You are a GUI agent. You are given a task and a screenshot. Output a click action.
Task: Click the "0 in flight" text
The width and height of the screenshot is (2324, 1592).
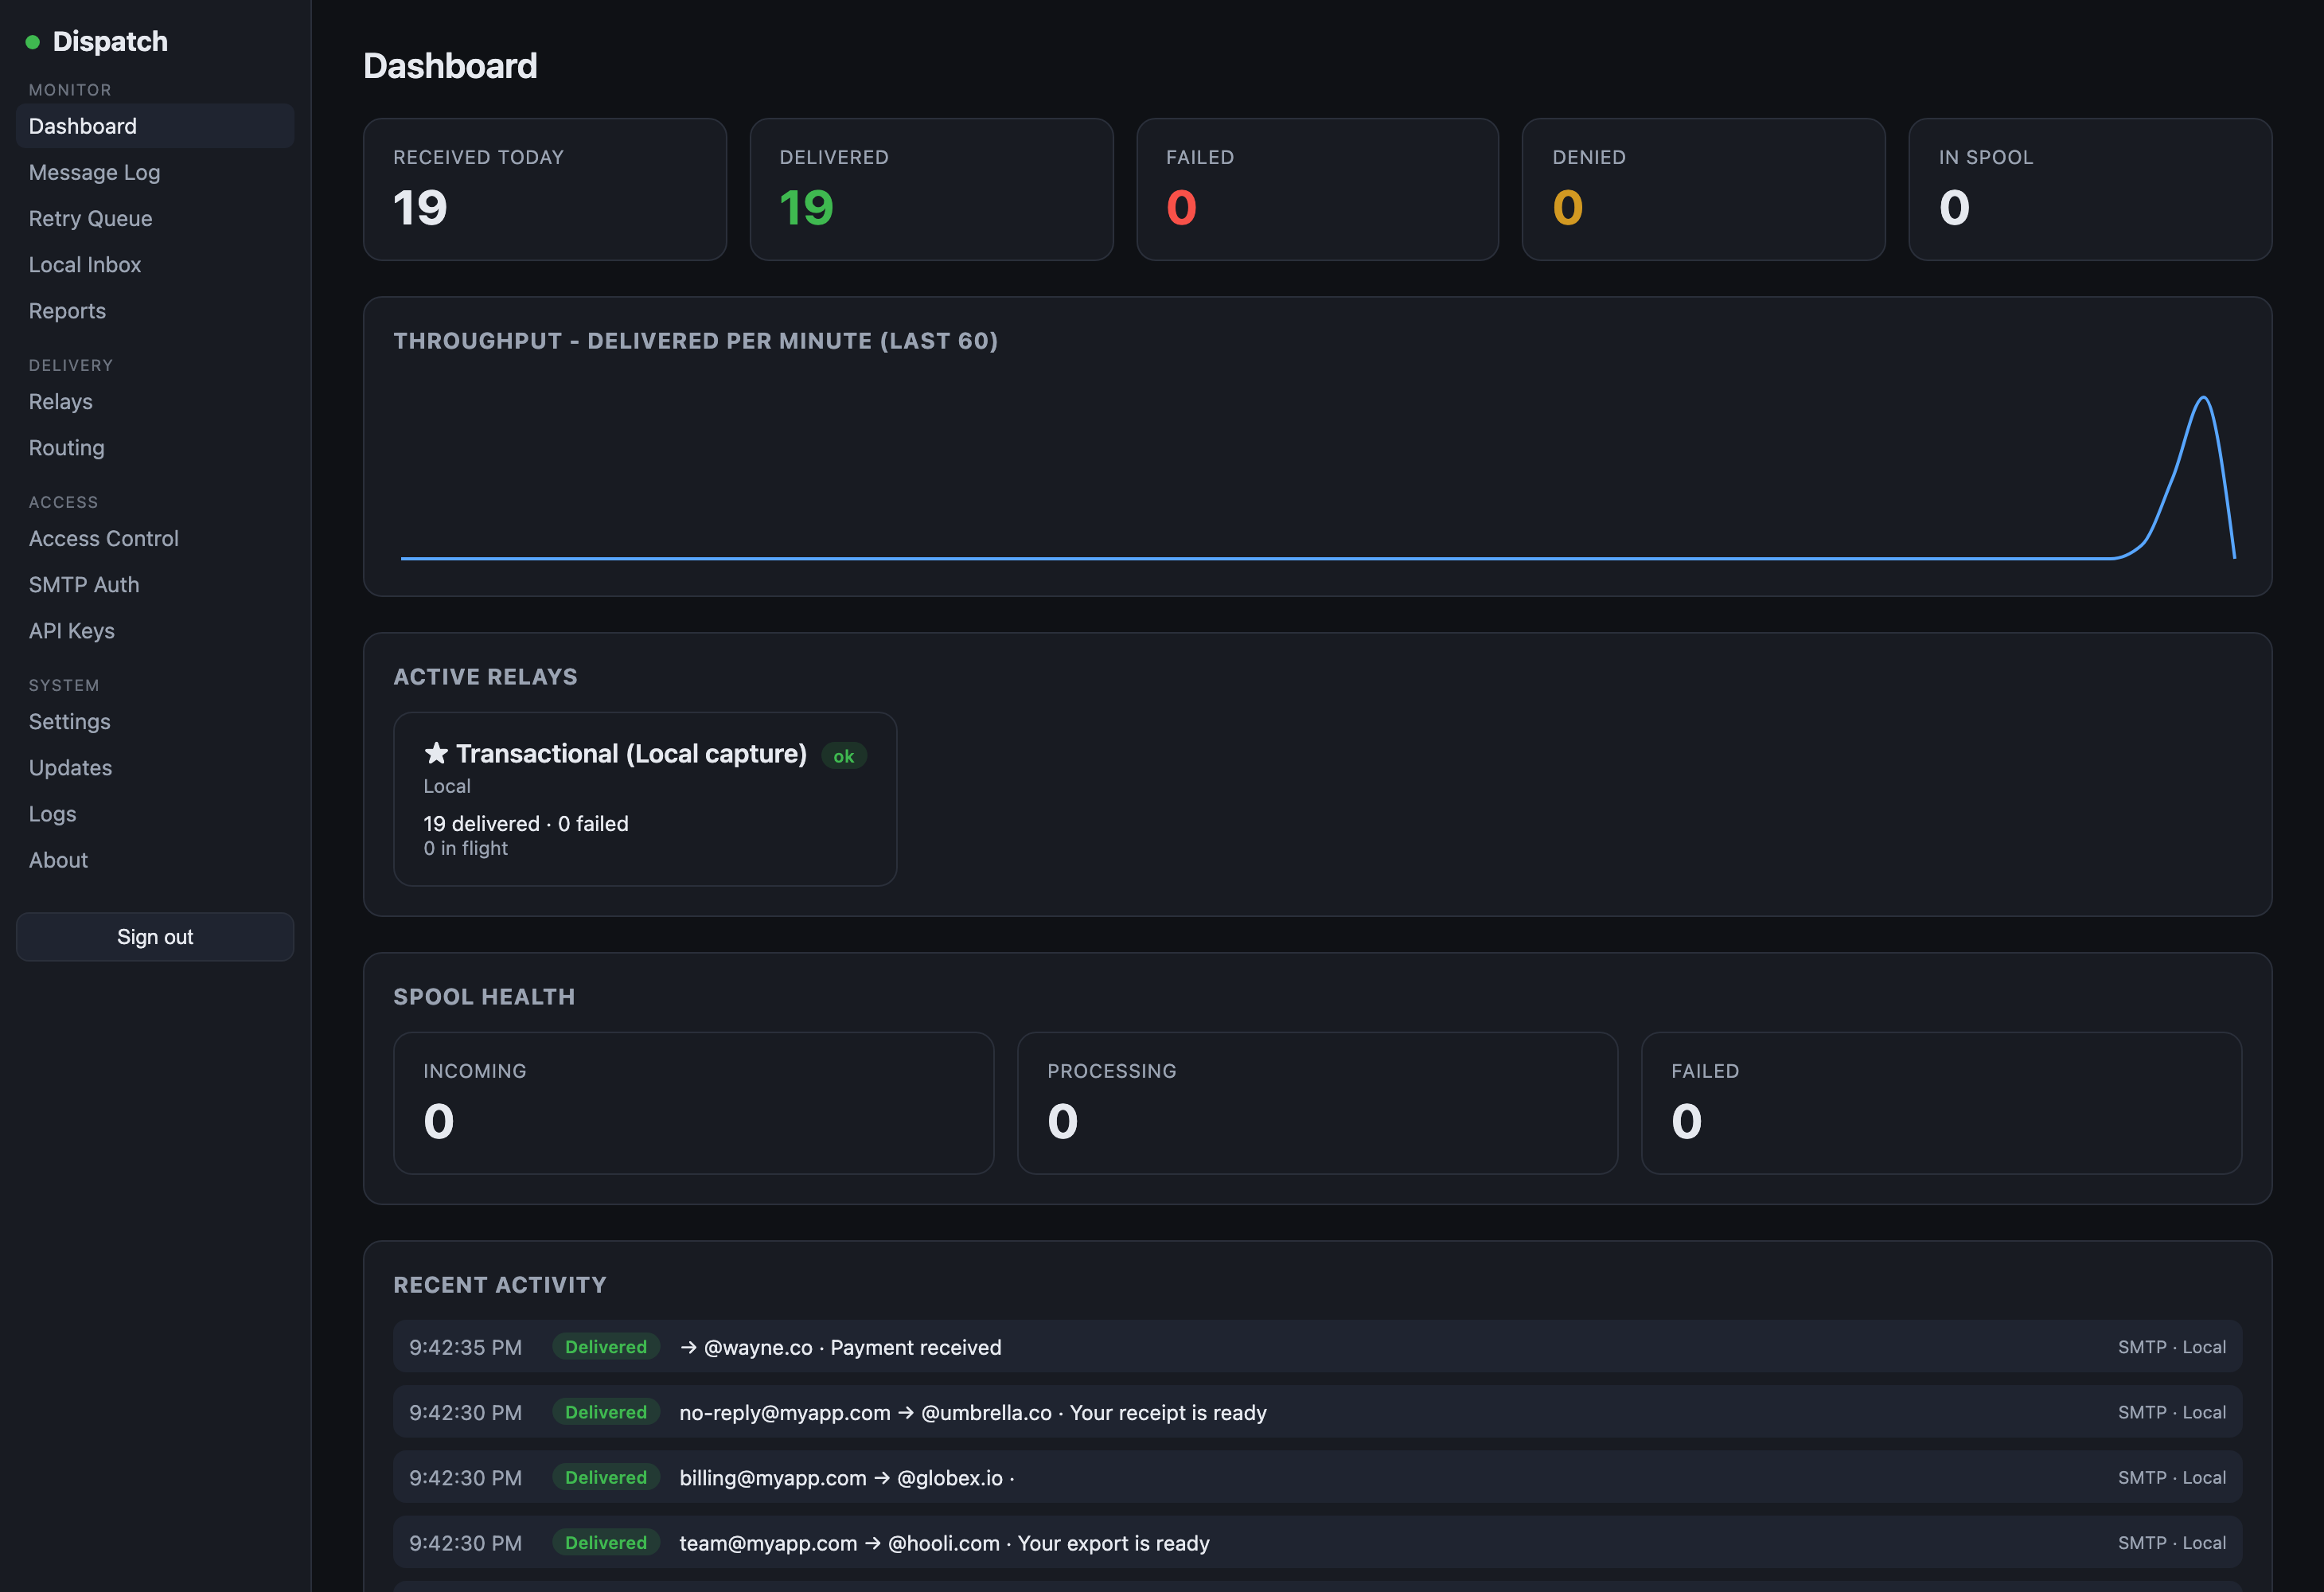coord(465,848)
